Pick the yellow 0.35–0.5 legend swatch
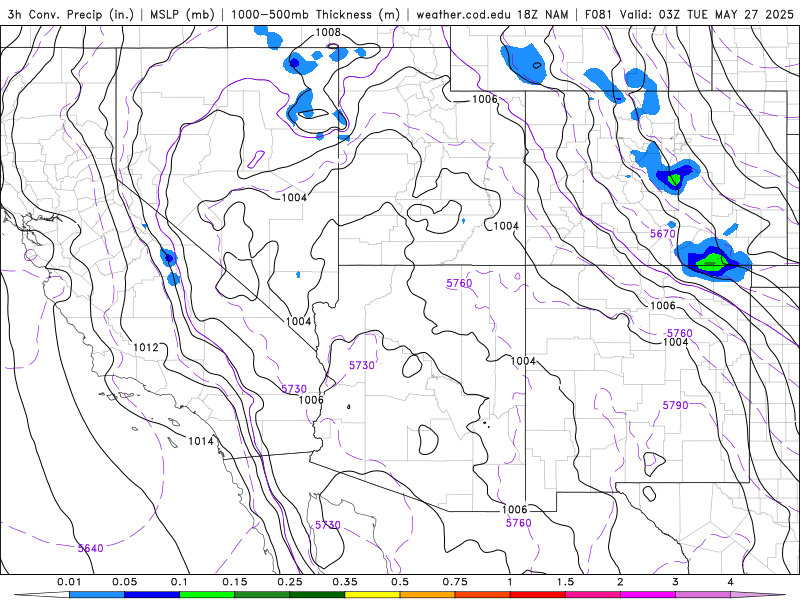 pos(372,595)
